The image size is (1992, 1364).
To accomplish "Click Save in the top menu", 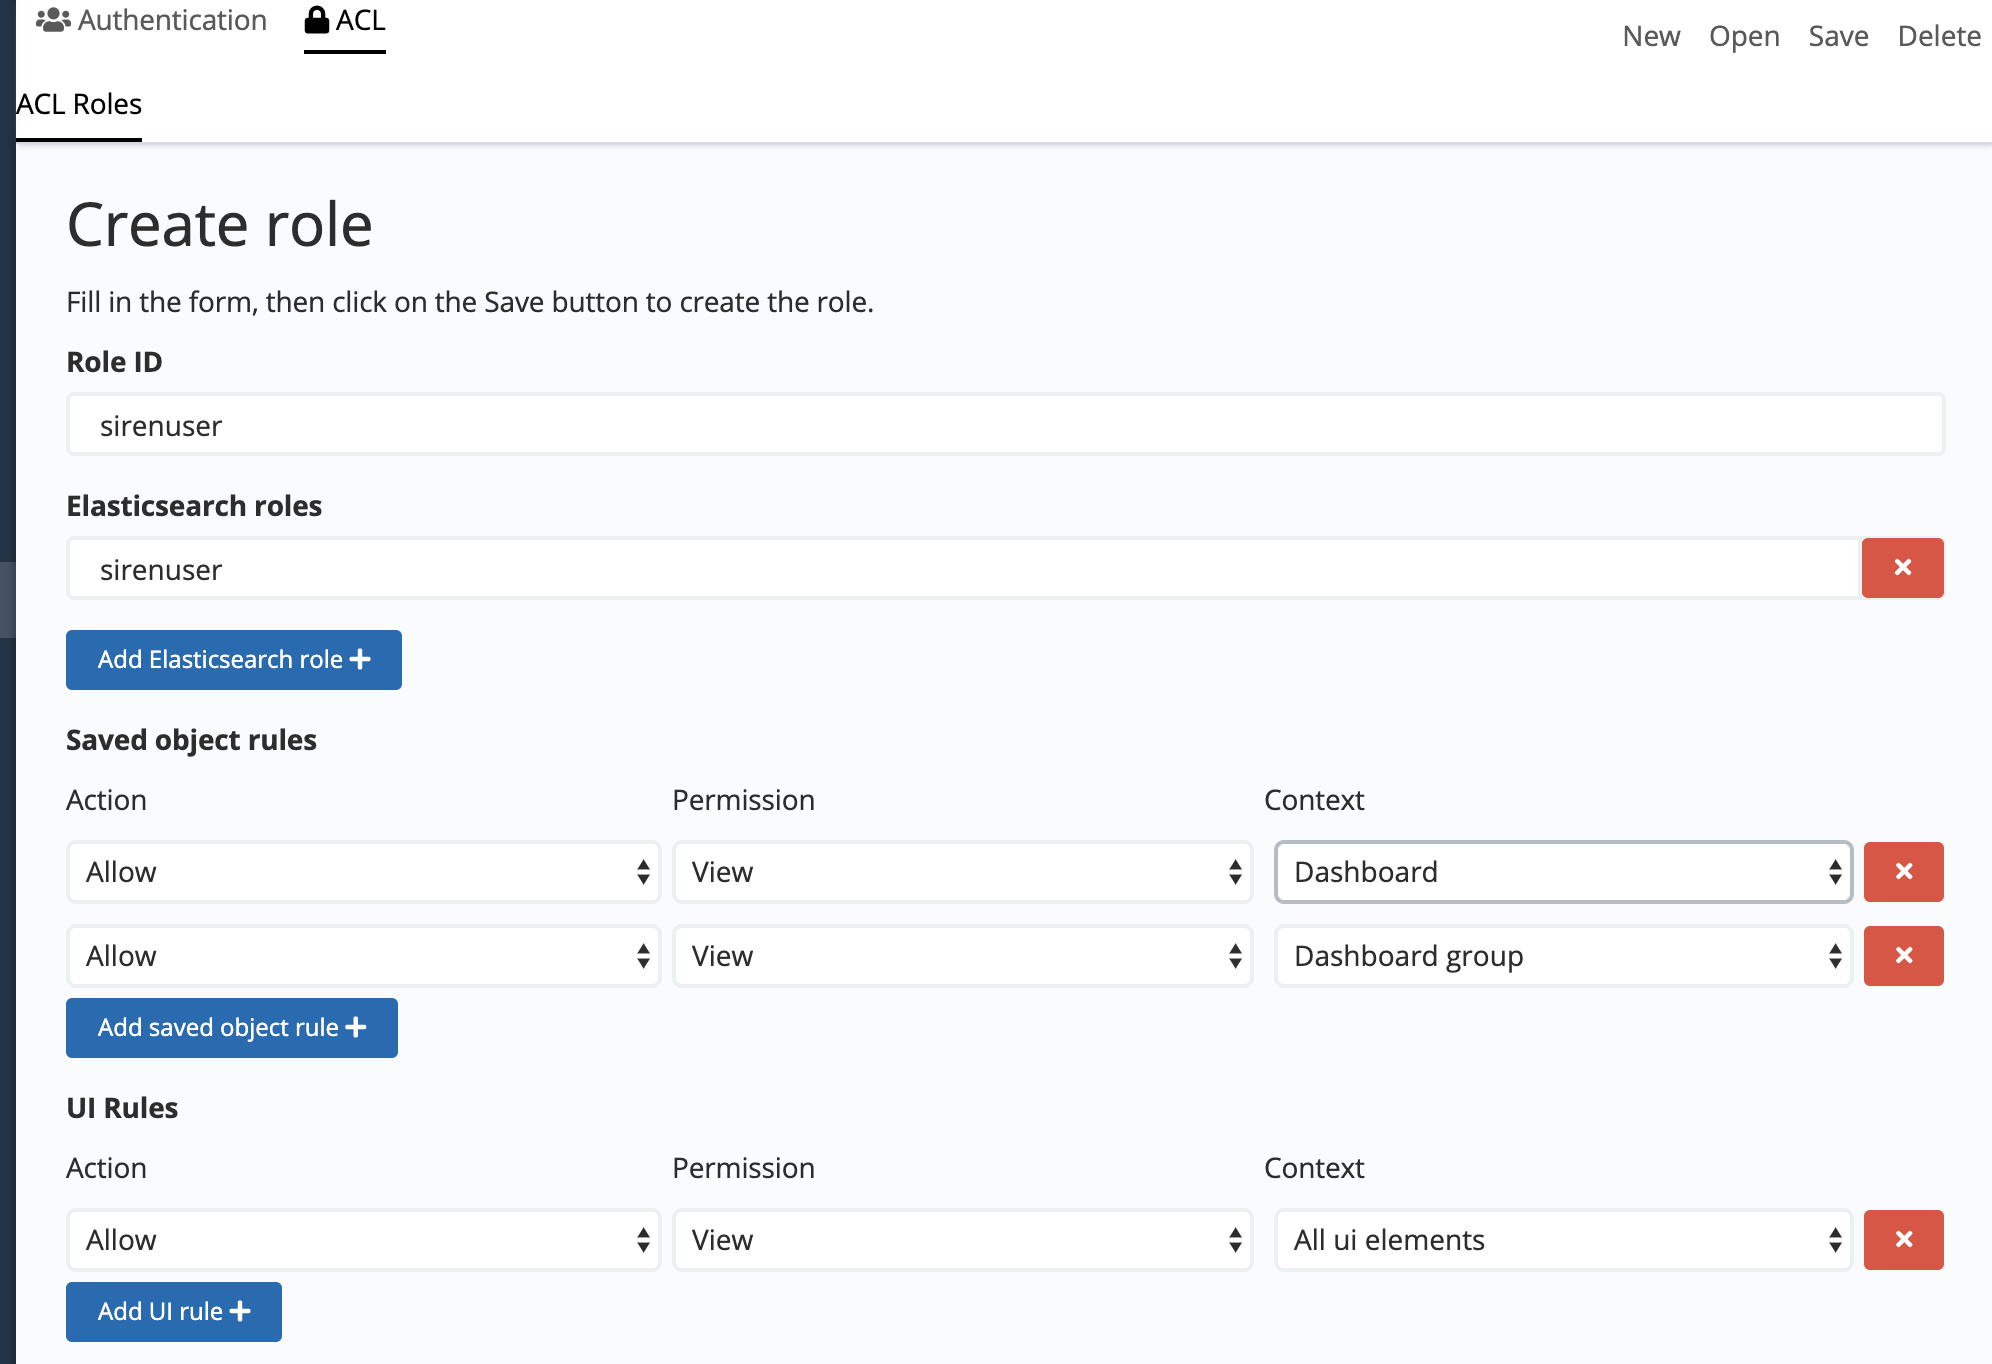I will [x=1838, y=36].
